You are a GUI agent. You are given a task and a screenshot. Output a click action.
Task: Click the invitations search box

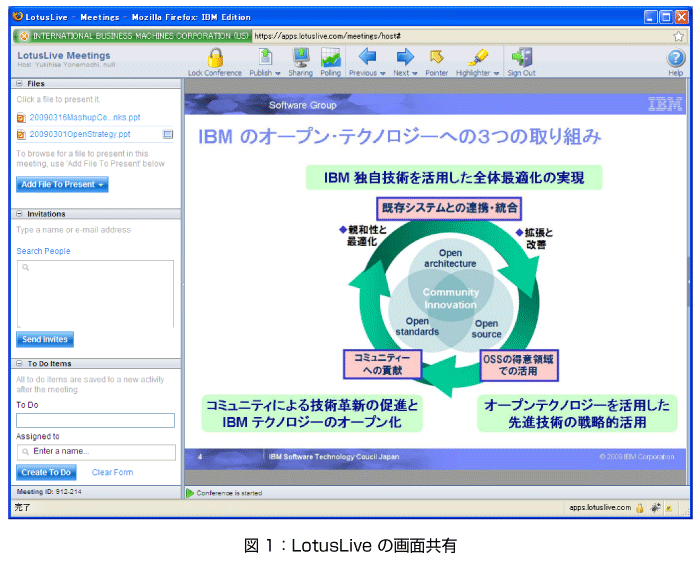(x=96, y=294)
